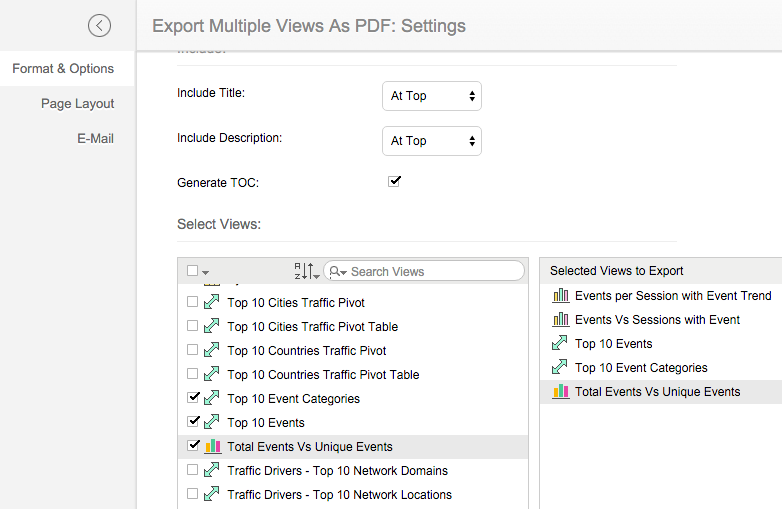The width and height of the screenshot is (782, 509).
Task: Click chart icon next to Events per Session with Event Trend
Action: (x=560, y=296)
